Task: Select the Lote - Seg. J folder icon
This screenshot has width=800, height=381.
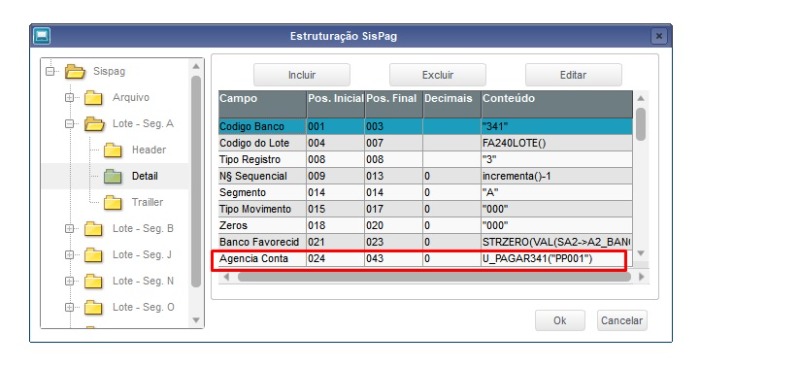Action: point(93,255)
